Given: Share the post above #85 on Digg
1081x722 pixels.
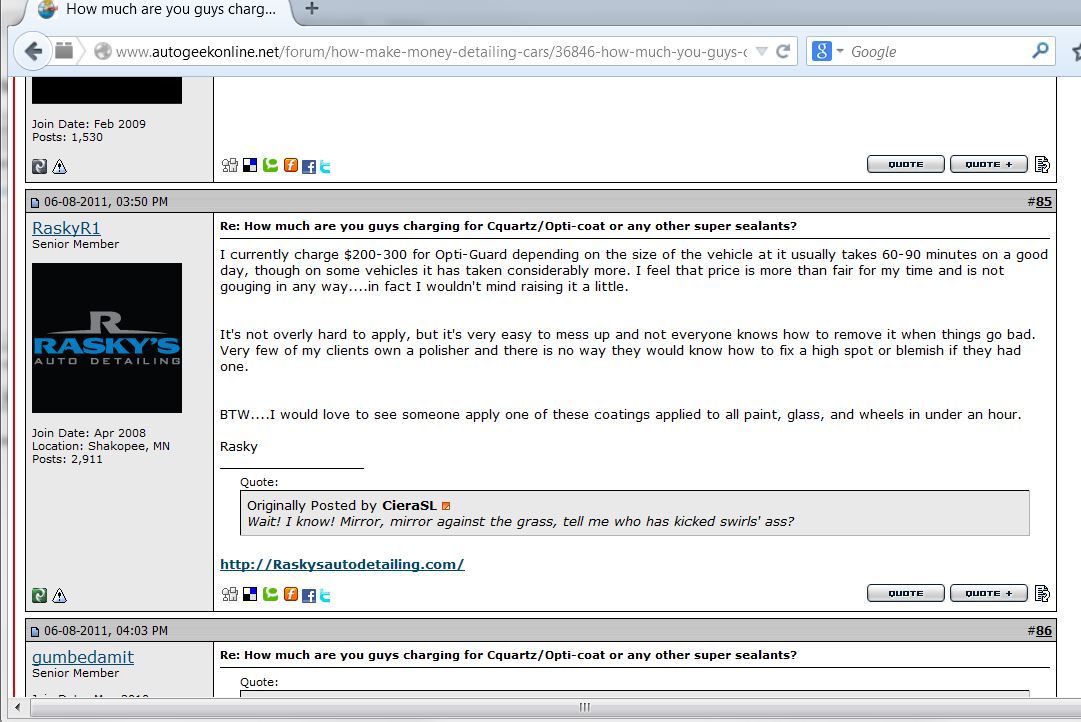Looking at the screenshot, I should point(230,166).
